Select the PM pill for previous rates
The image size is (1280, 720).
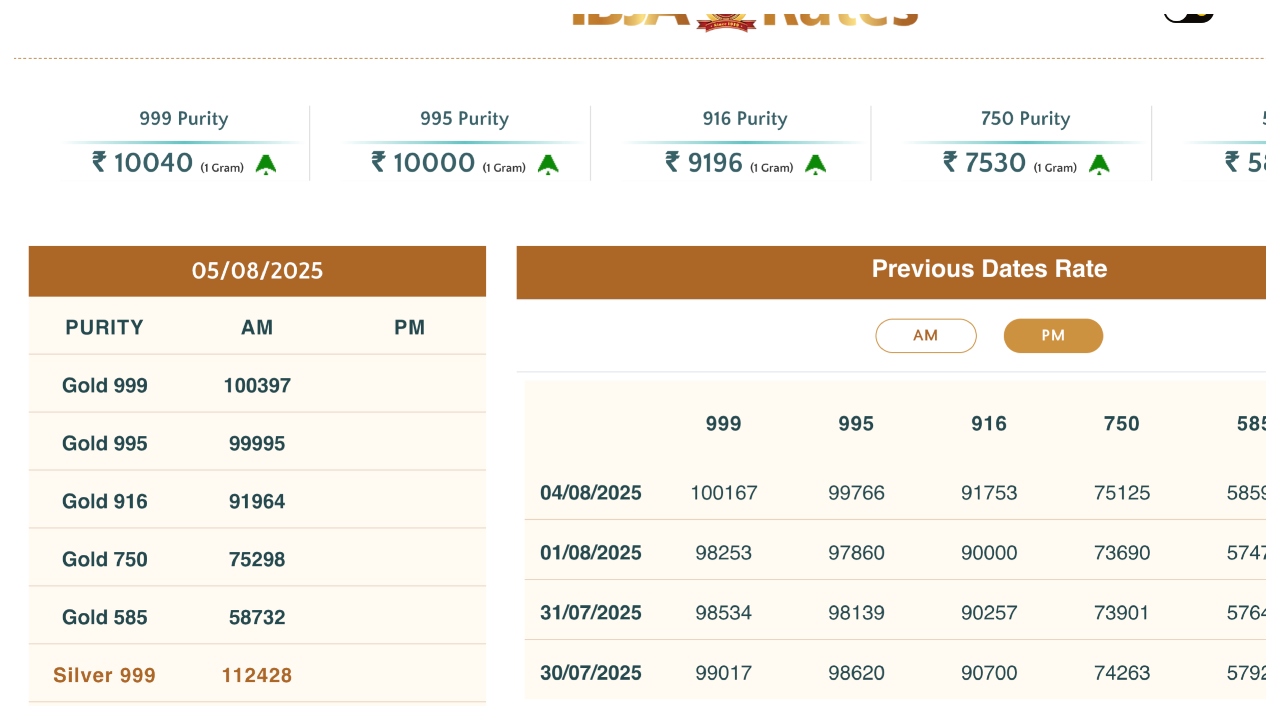(x=1053, y=336)
